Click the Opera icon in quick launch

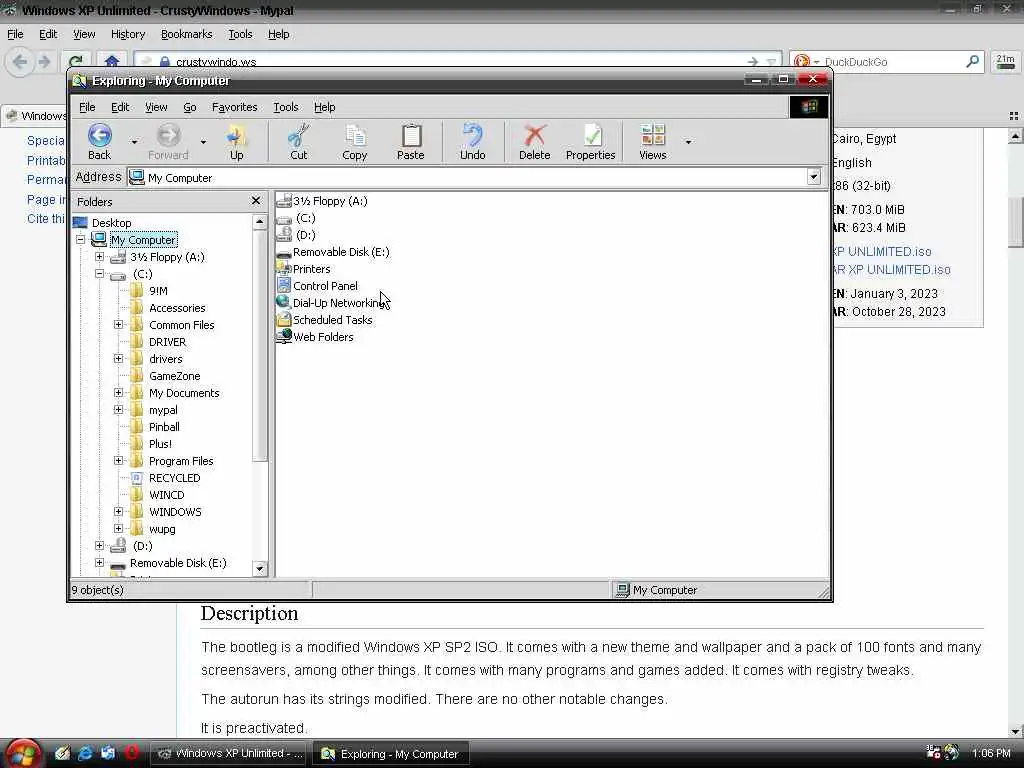131,753
